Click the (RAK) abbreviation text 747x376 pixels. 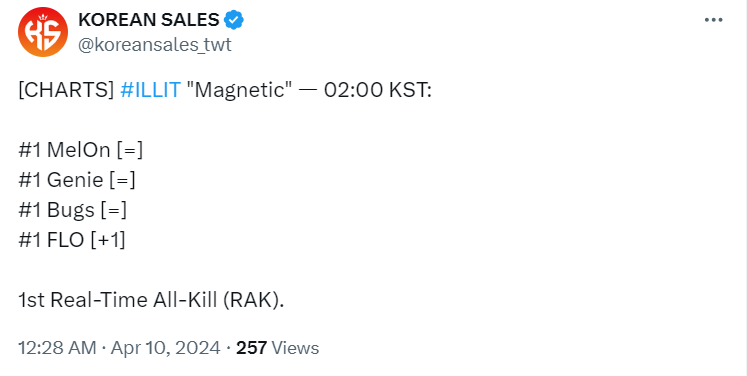253,300
